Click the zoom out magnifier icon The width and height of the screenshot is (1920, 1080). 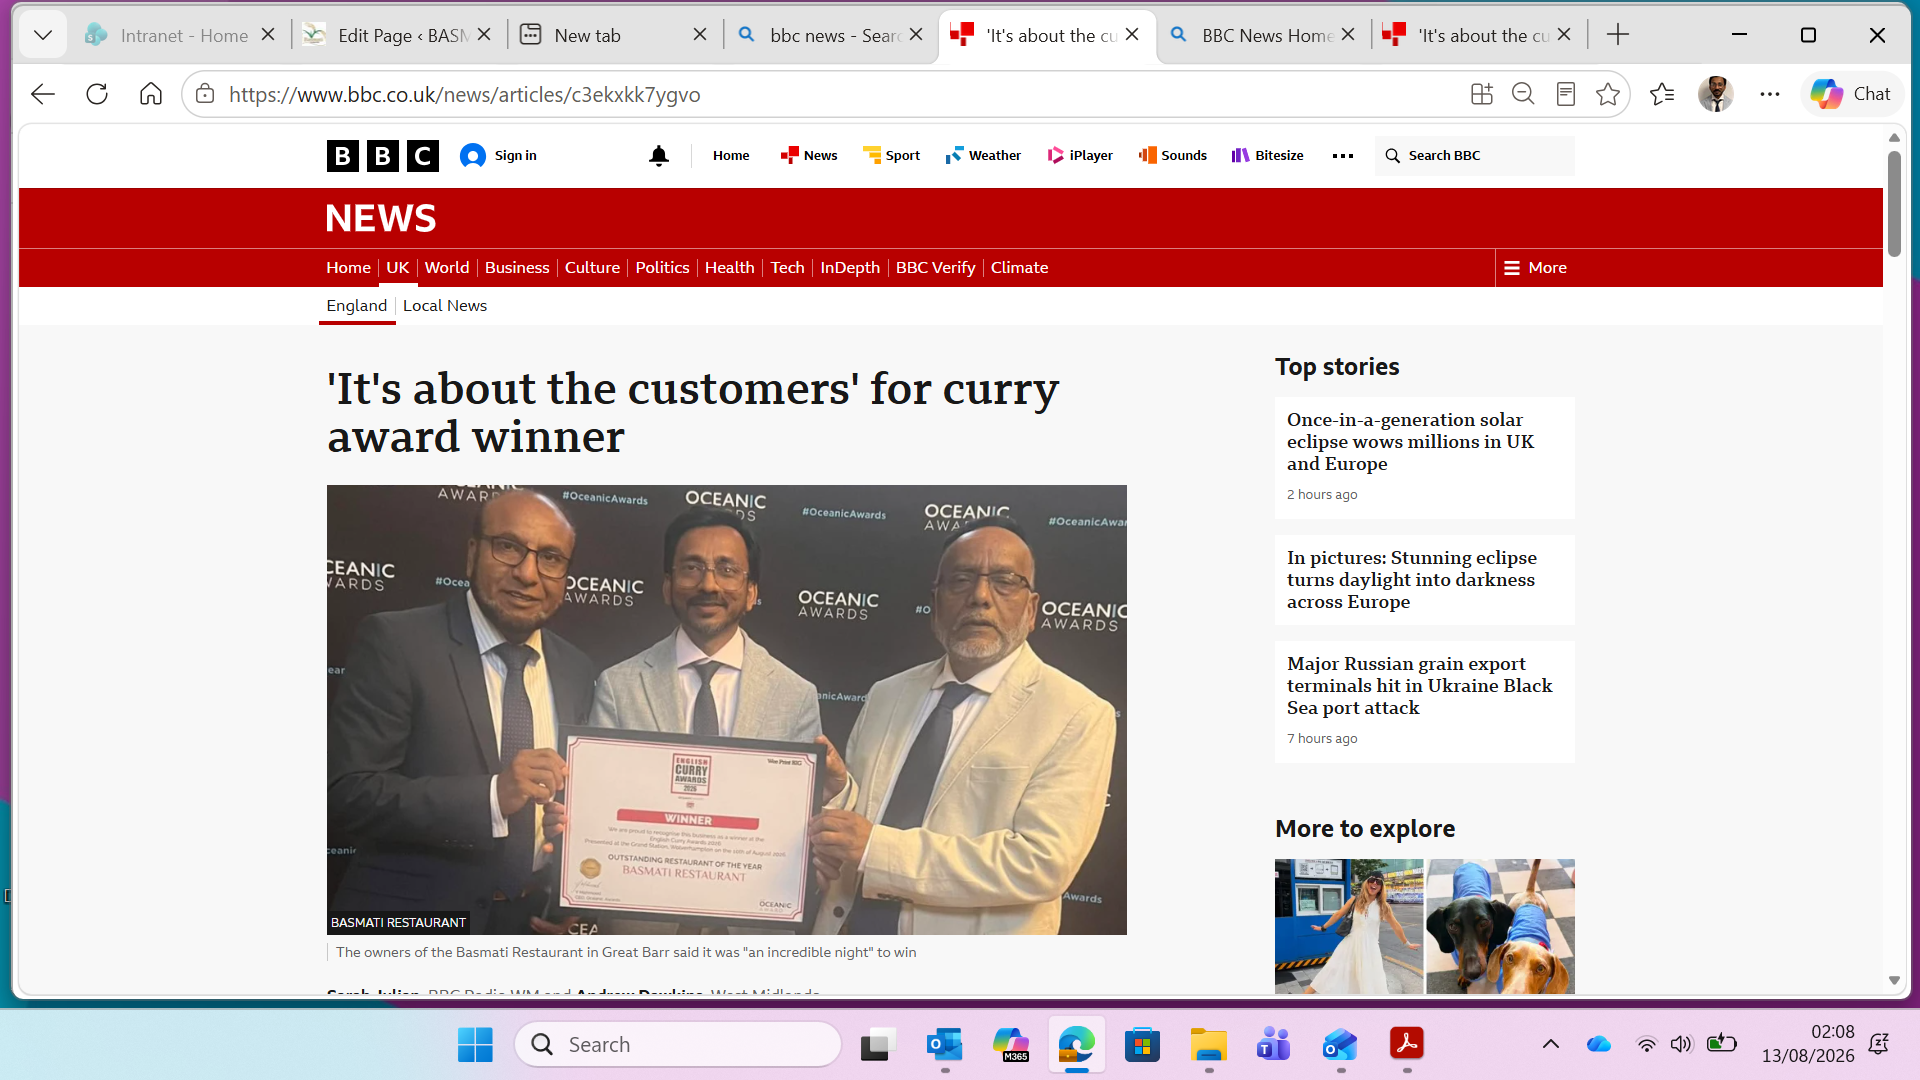point(1523,94)
